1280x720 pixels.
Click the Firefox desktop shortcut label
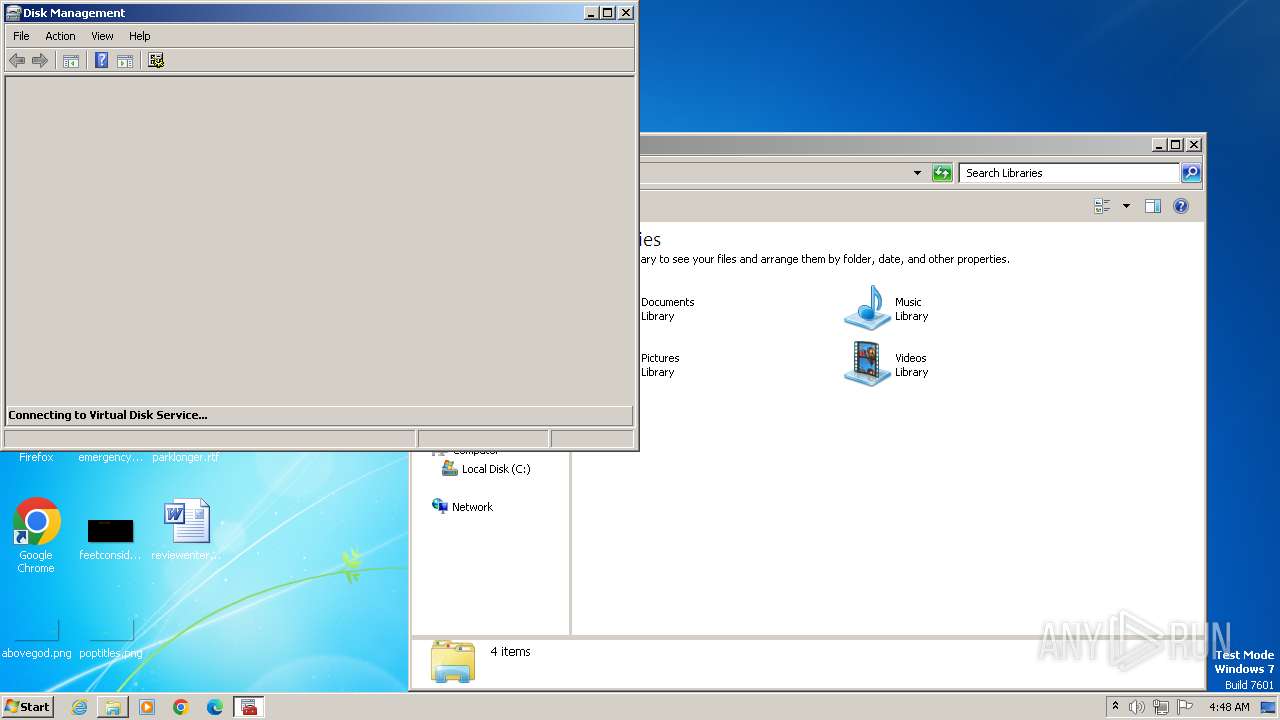36,457
